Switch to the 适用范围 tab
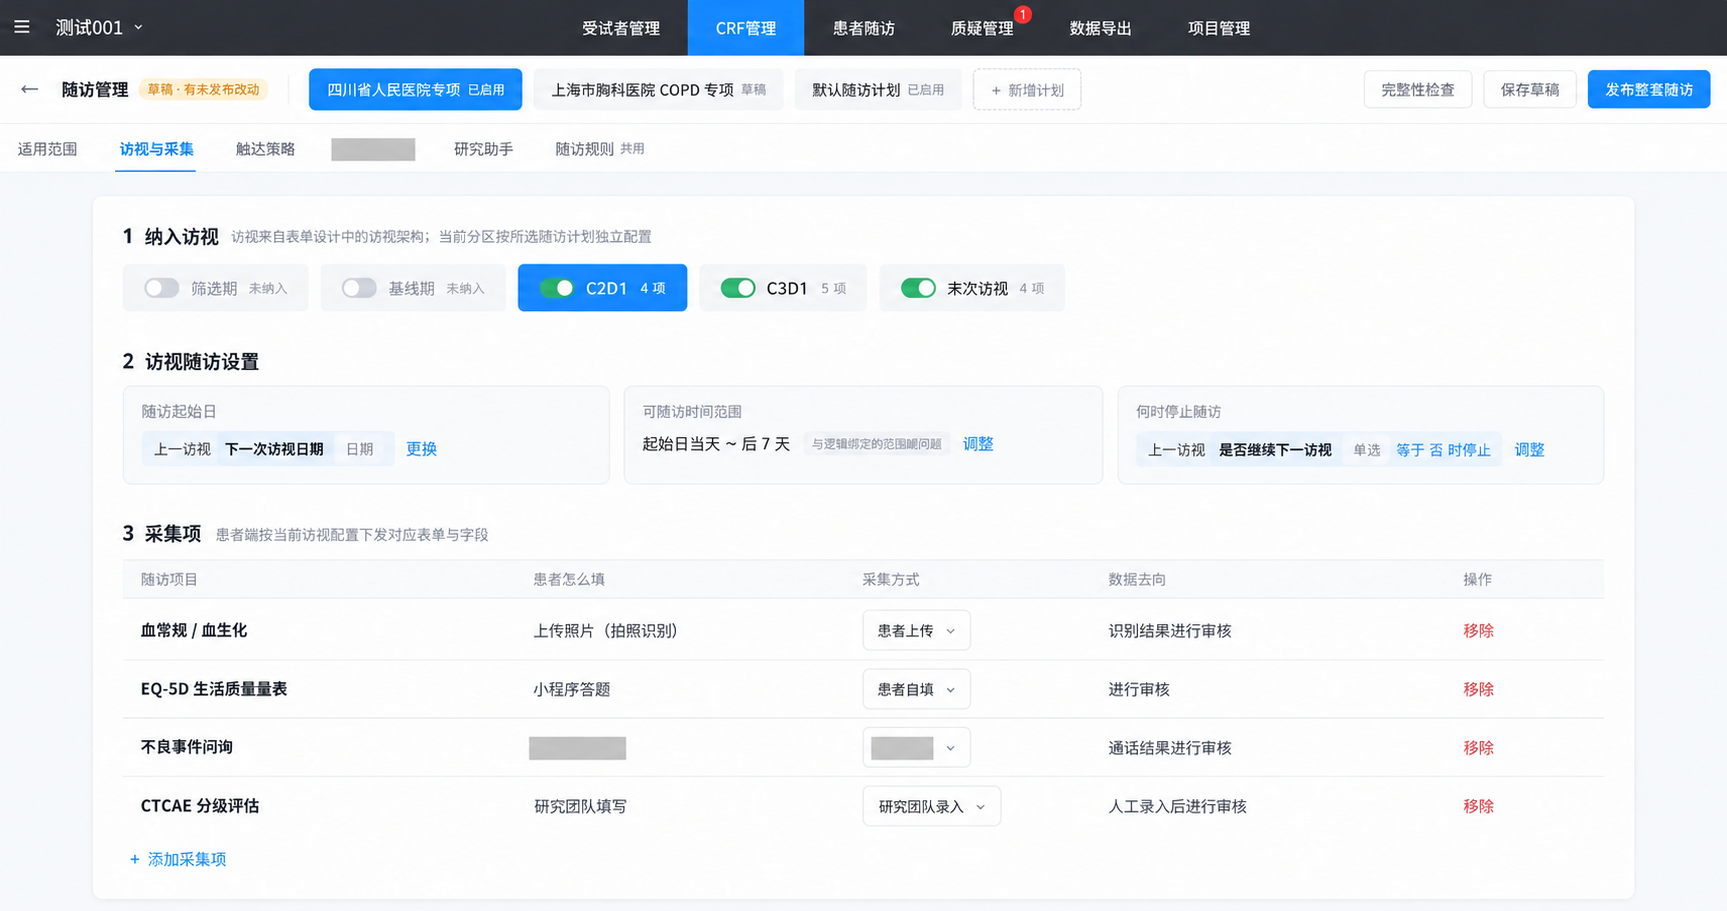This screenshot has width=1727, height=911. point(47,149)
